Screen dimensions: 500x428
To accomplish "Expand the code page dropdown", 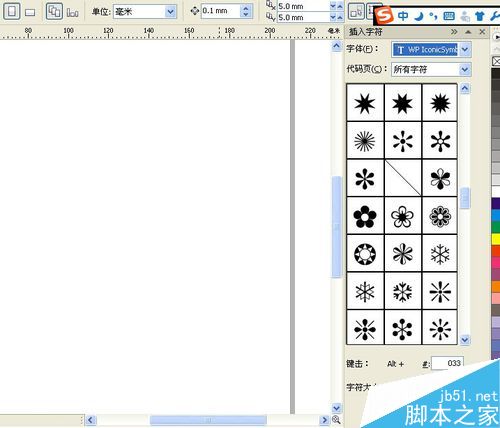I will point(465,70).
